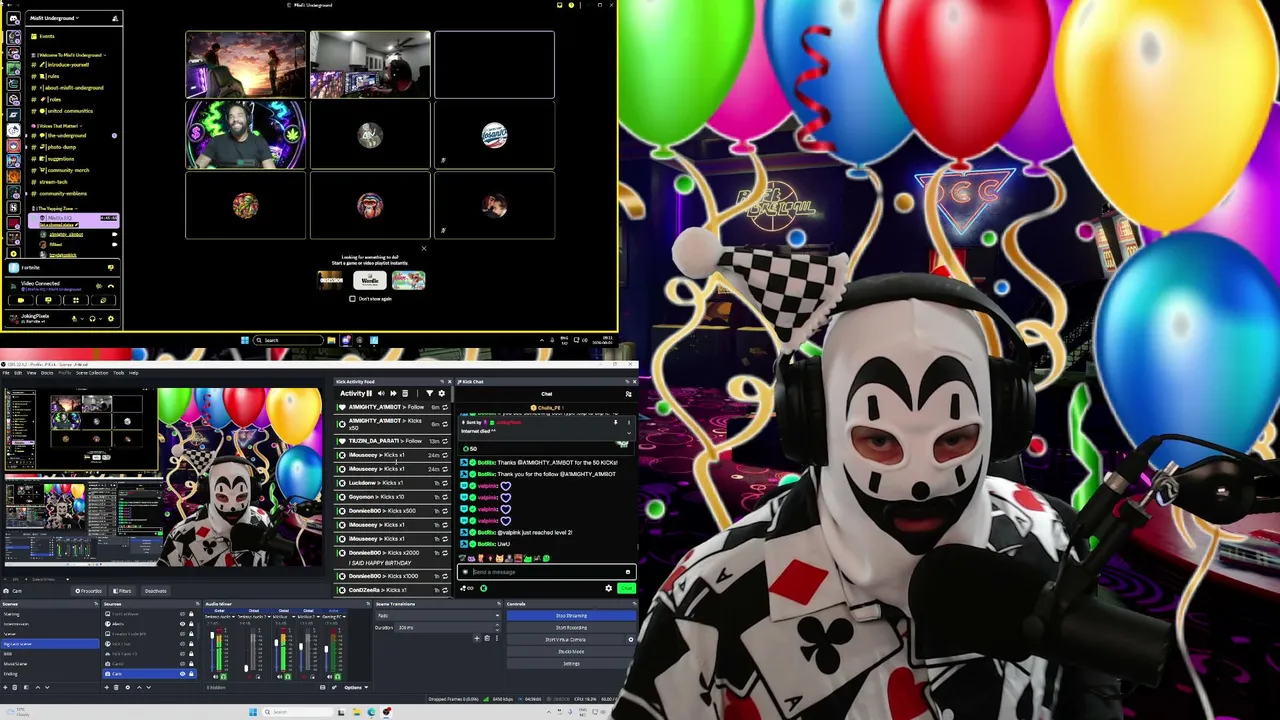Collapse Voices That Matter category

[58, 126]
